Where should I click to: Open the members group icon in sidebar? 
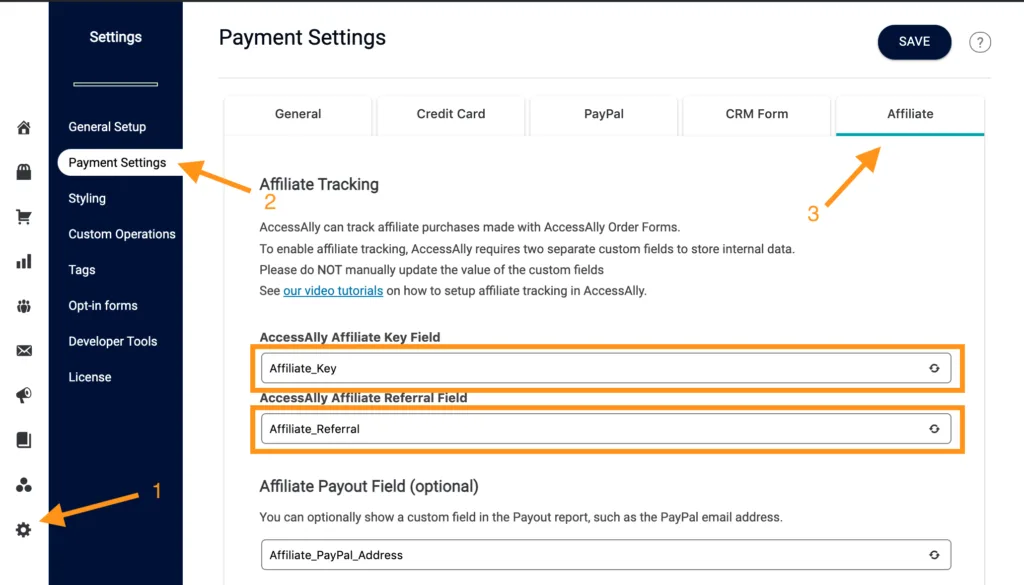pyautogui.click(x=23, y=484)
